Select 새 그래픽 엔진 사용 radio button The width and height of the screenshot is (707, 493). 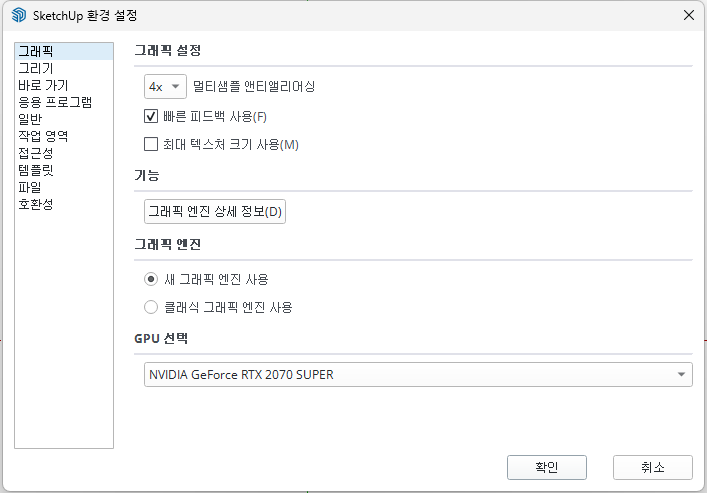coord(151,279)
